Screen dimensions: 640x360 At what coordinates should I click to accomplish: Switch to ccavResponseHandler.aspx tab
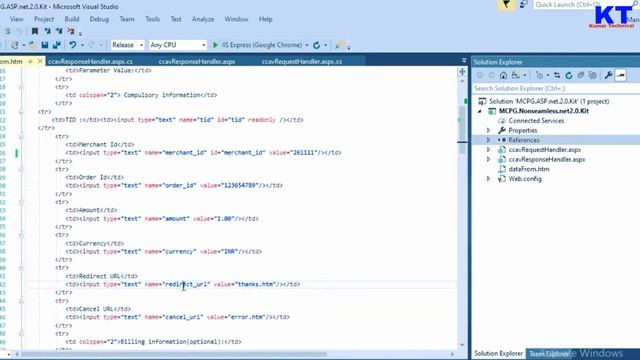[197, 62]
